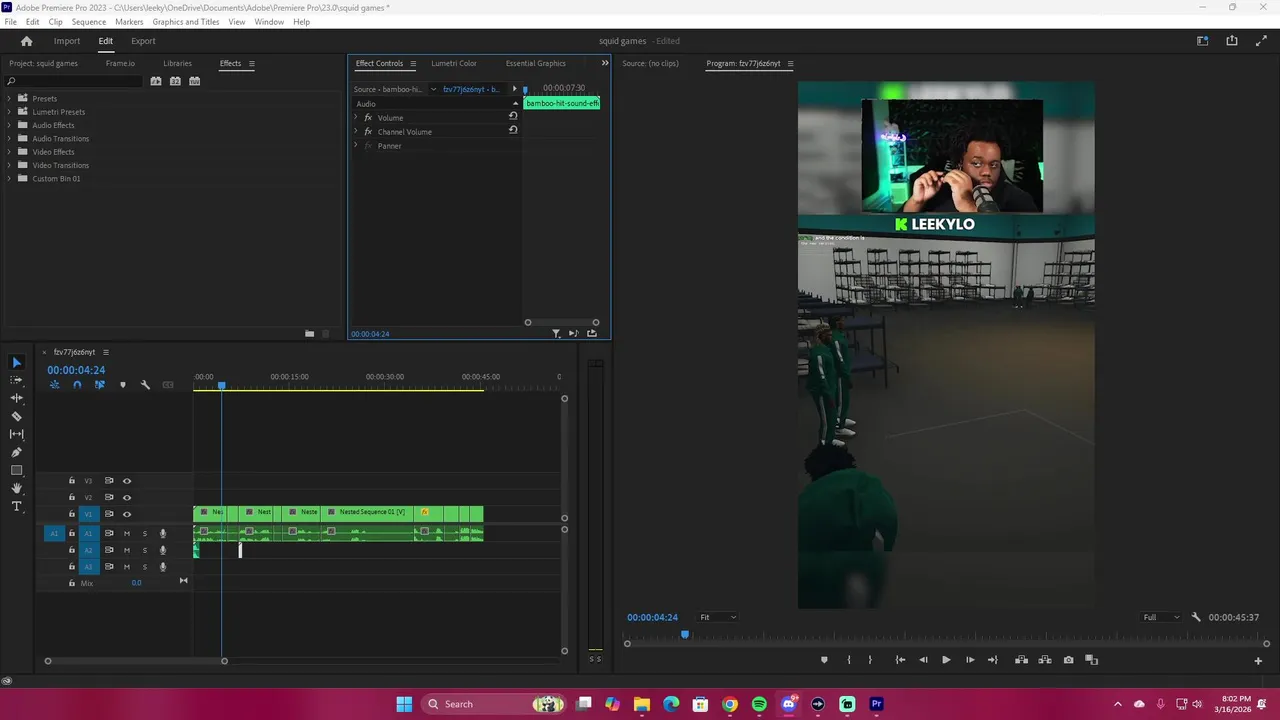Go to In point in Program monitor

point(900,660)
